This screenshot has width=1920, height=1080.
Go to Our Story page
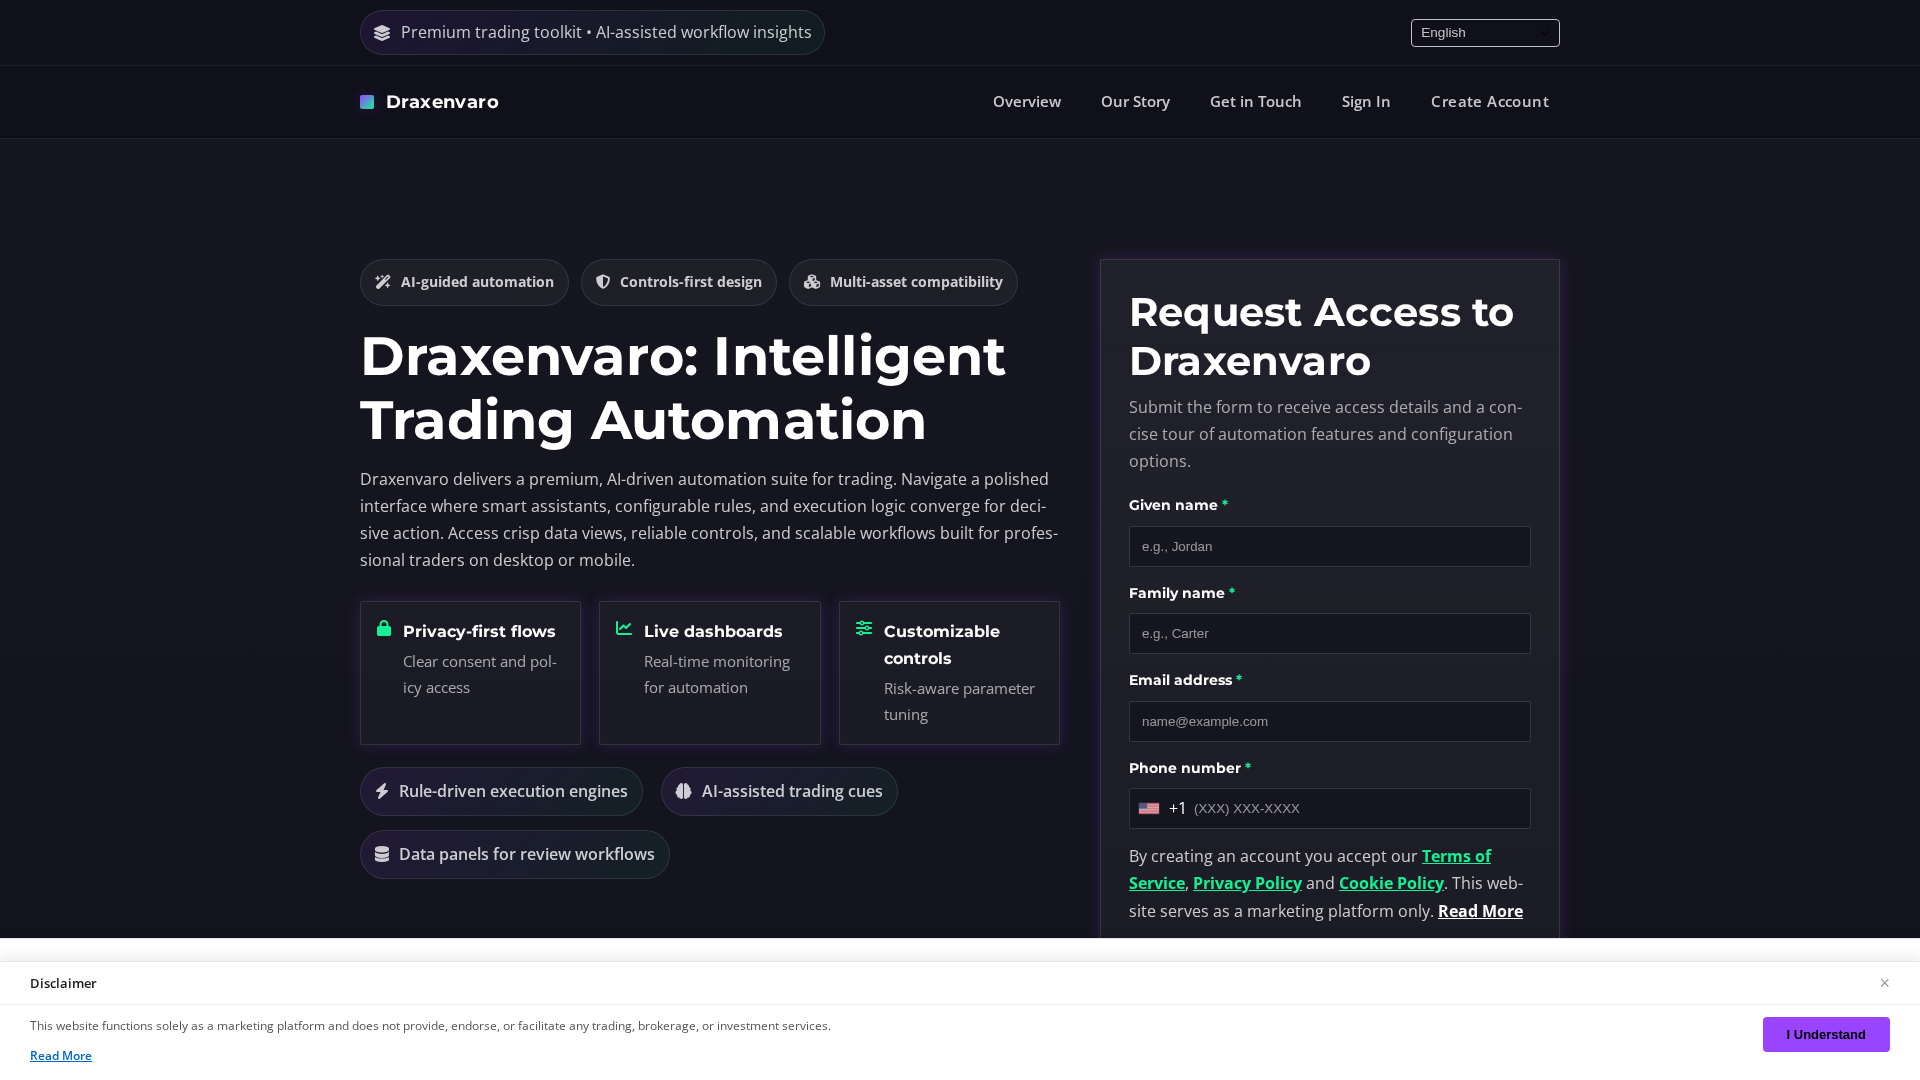[x=1135, y=101]
